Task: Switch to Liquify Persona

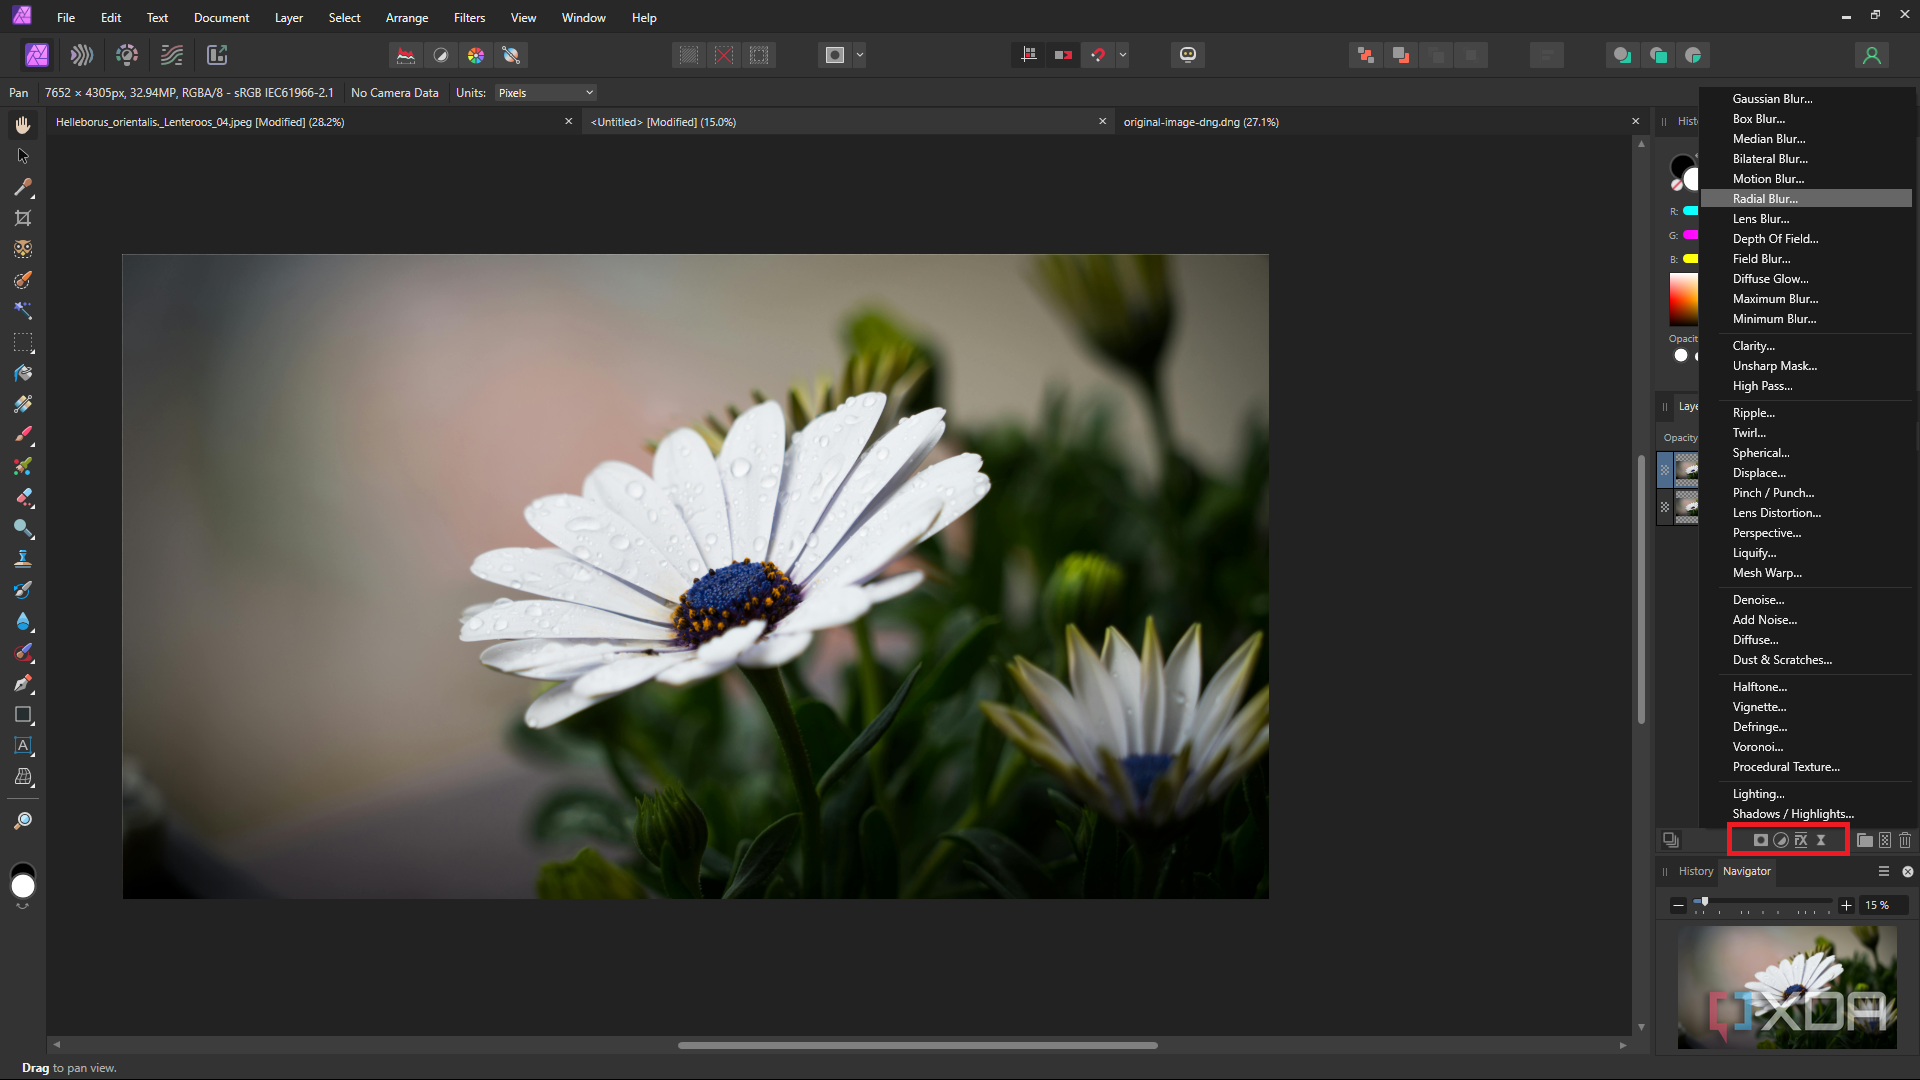Action: coord(82,55)
